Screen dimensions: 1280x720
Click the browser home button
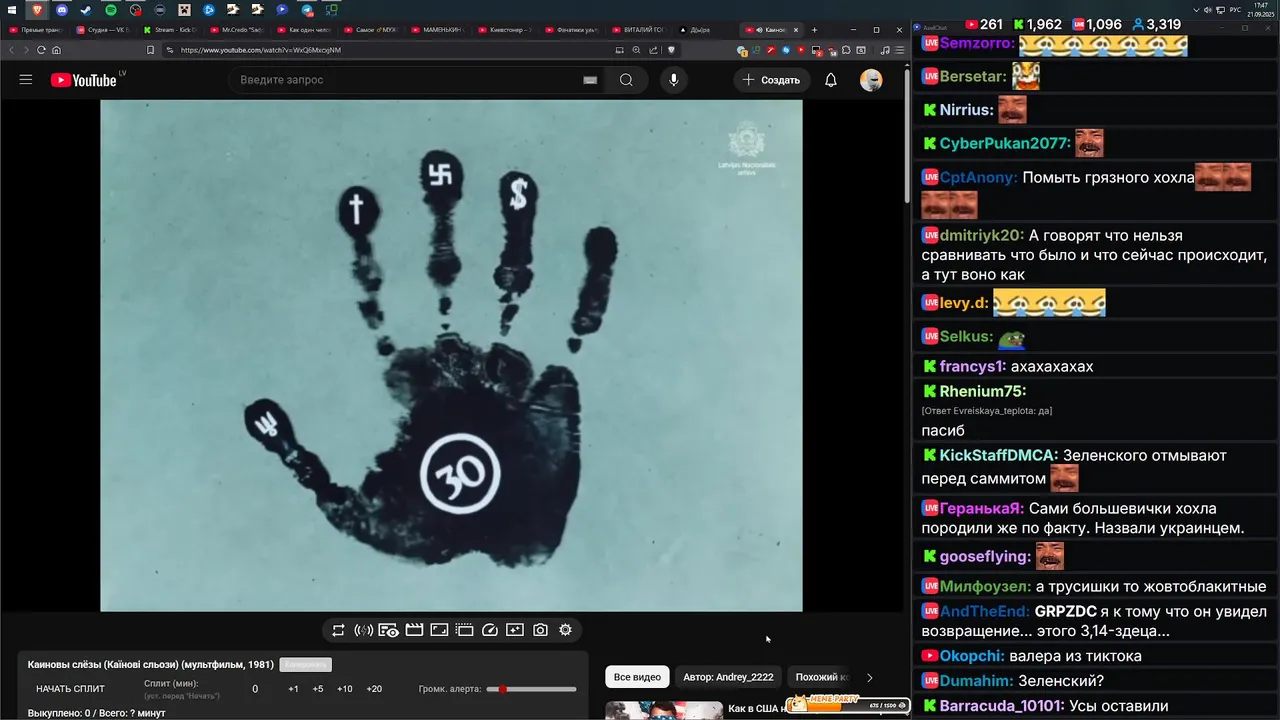[56, 50]
